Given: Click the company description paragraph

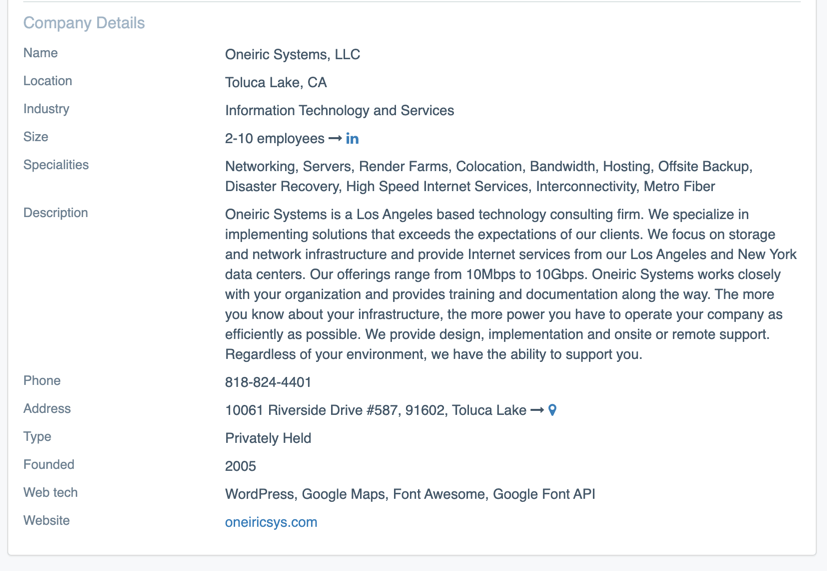Looking at the screenshot, I should tap(510, 284).
